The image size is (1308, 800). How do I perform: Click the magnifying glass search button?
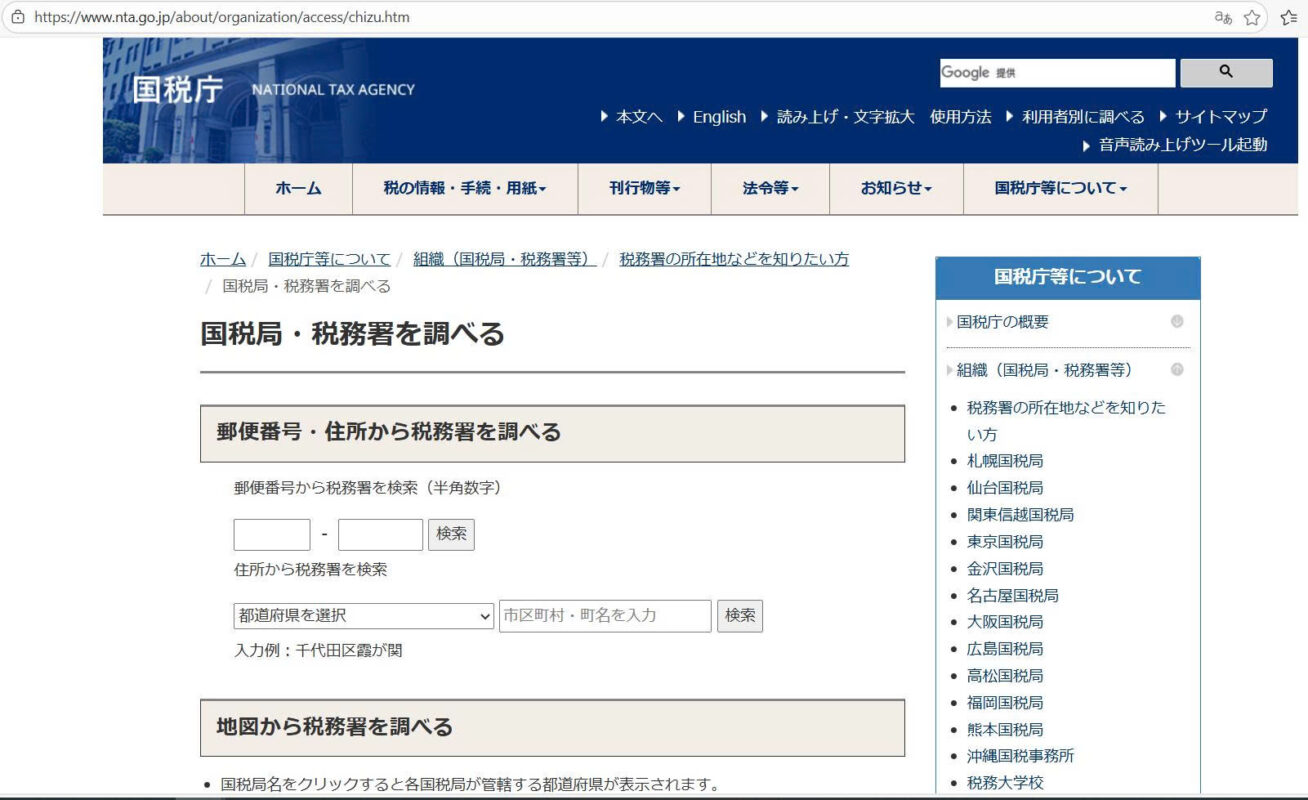point(1225,73)
